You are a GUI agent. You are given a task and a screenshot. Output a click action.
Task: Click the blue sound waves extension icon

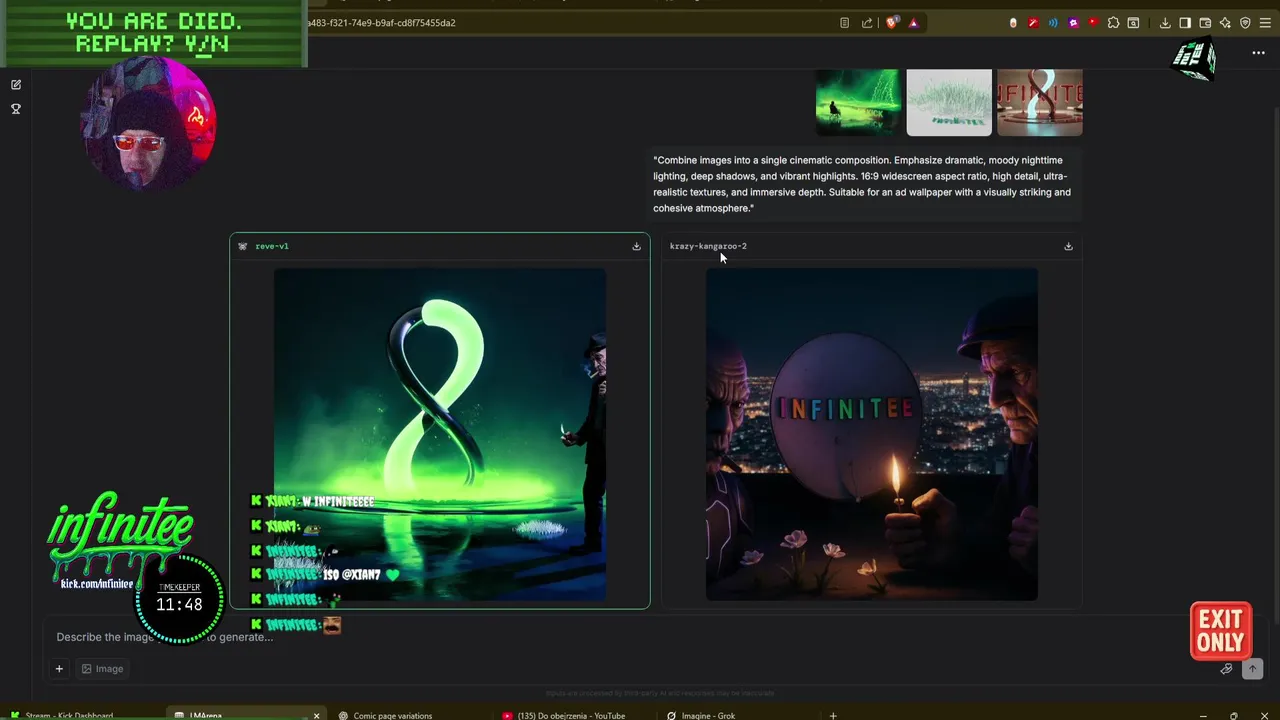pos(1053,23)
